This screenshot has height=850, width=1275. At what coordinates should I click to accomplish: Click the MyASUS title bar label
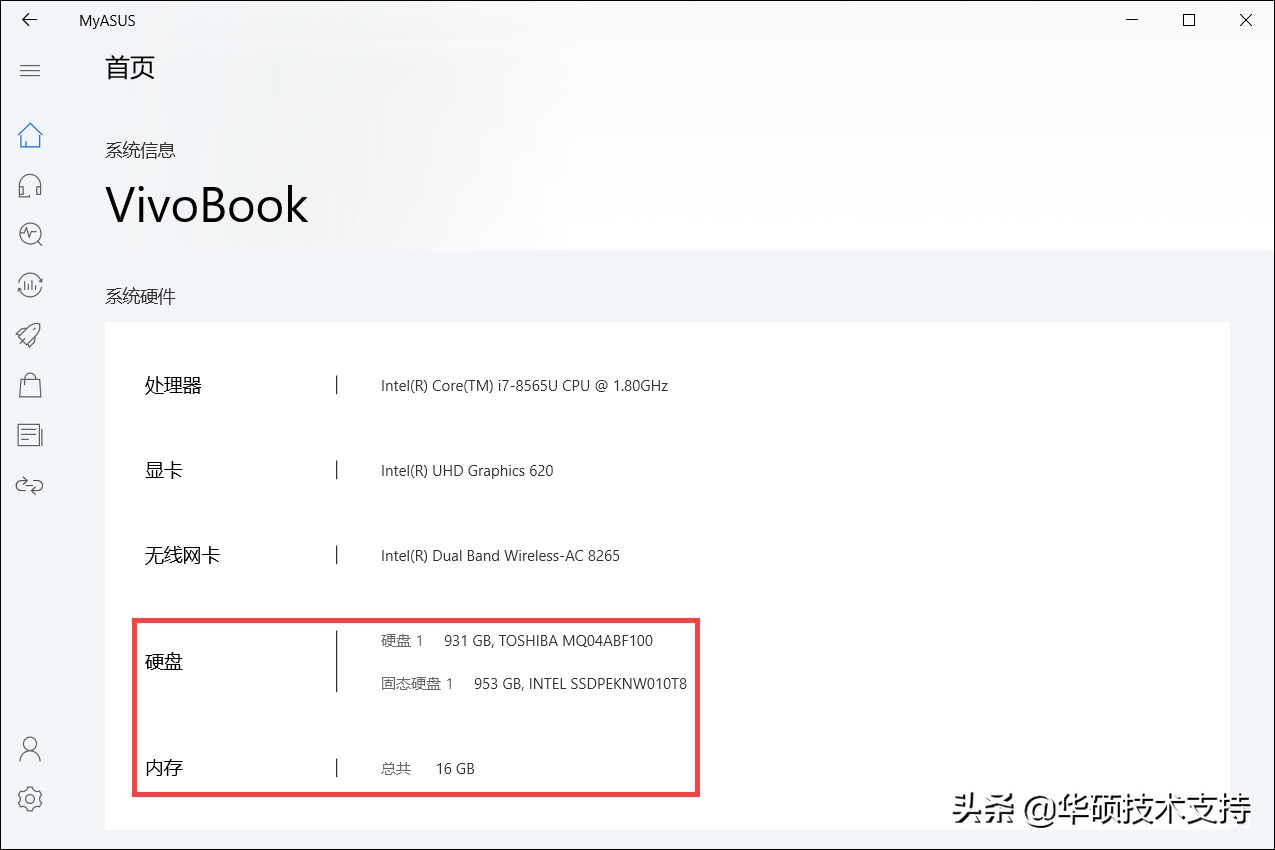pos(106,20)
